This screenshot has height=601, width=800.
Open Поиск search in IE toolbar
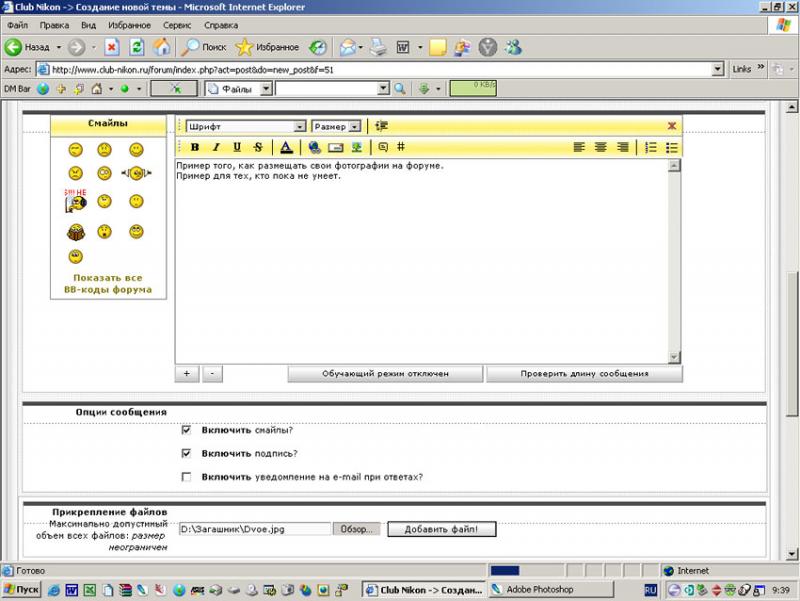click(204, 47)
